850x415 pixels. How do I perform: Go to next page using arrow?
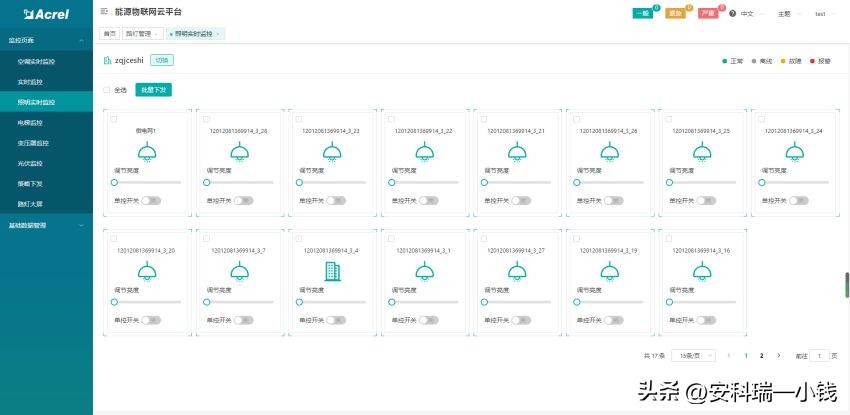(x=779, y=355)
